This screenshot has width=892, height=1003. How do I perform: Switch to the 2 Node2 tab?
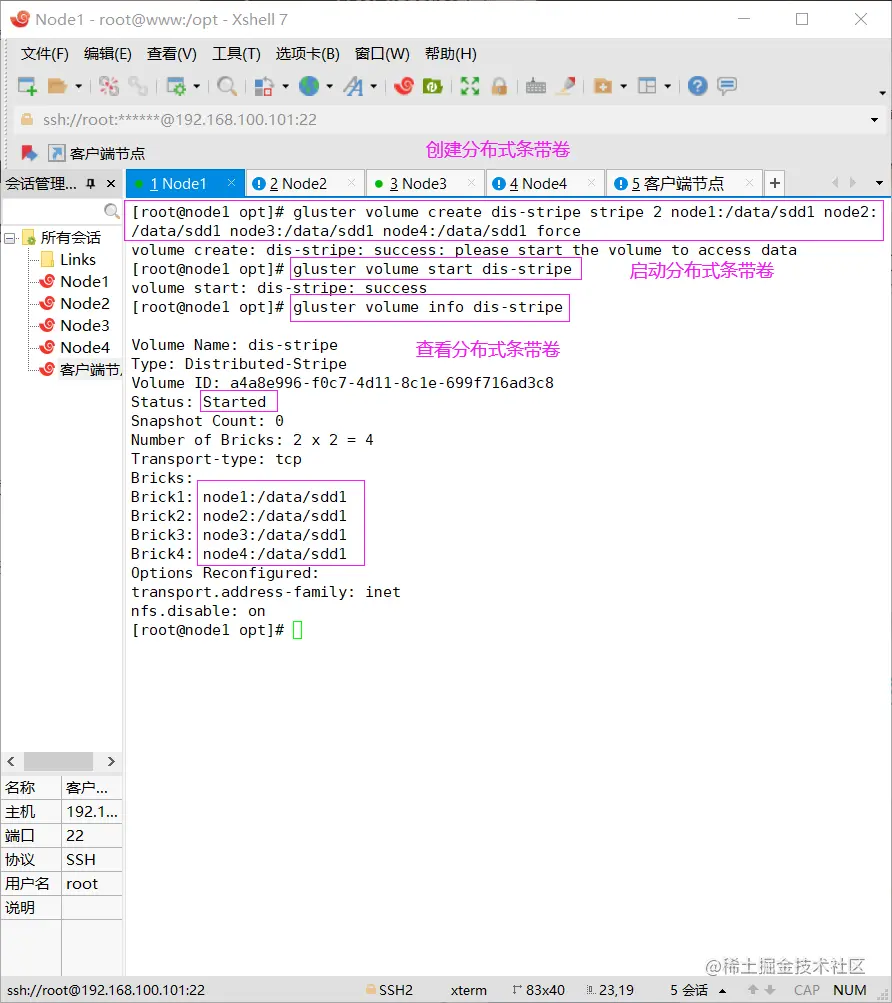click(305, 184)
